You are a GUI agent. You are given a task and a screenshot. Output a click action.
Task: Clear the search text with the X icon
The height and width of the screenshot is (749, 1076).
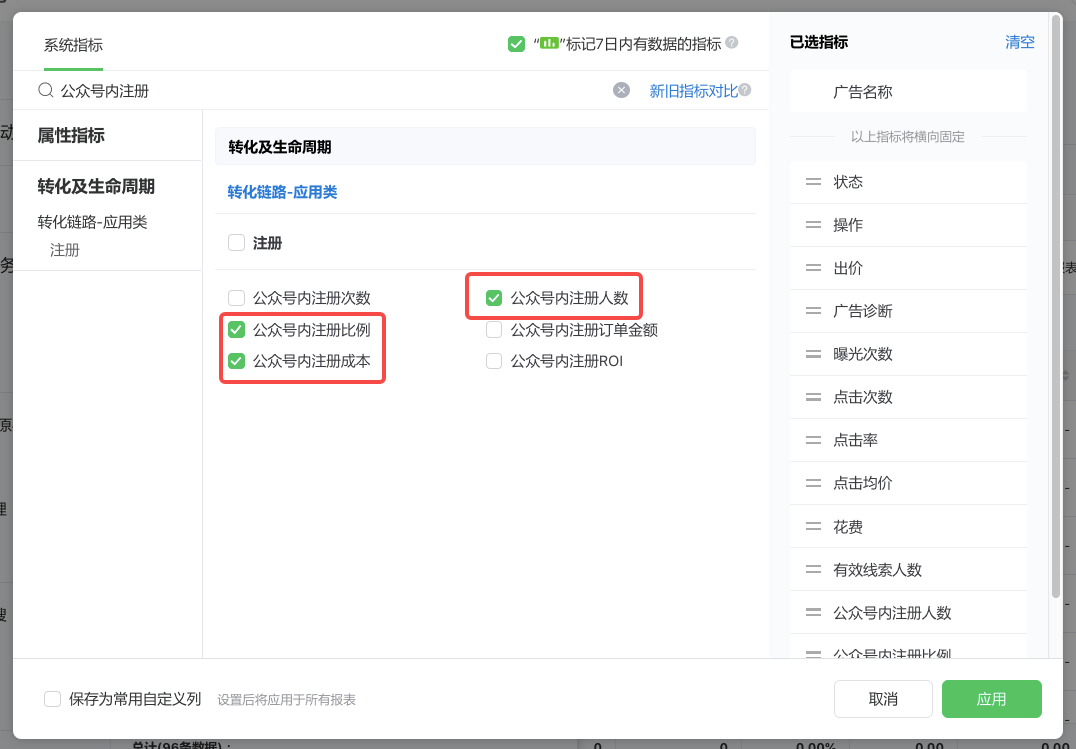pos(621,90)
